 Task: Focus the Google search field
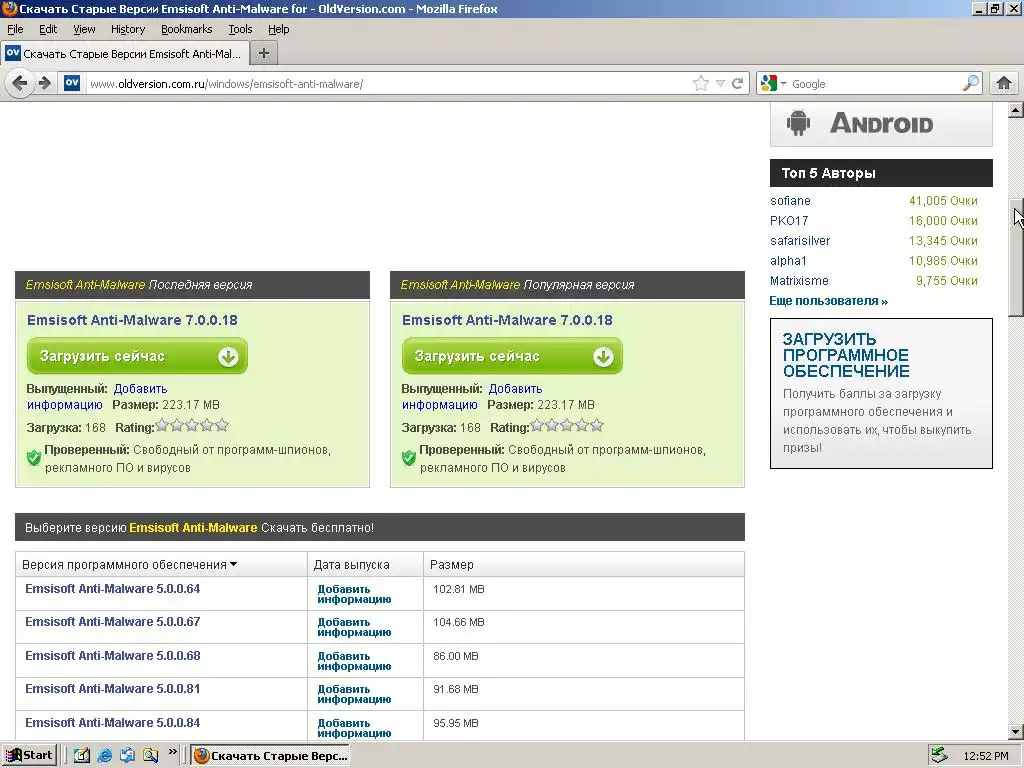[x=875, y=84]
